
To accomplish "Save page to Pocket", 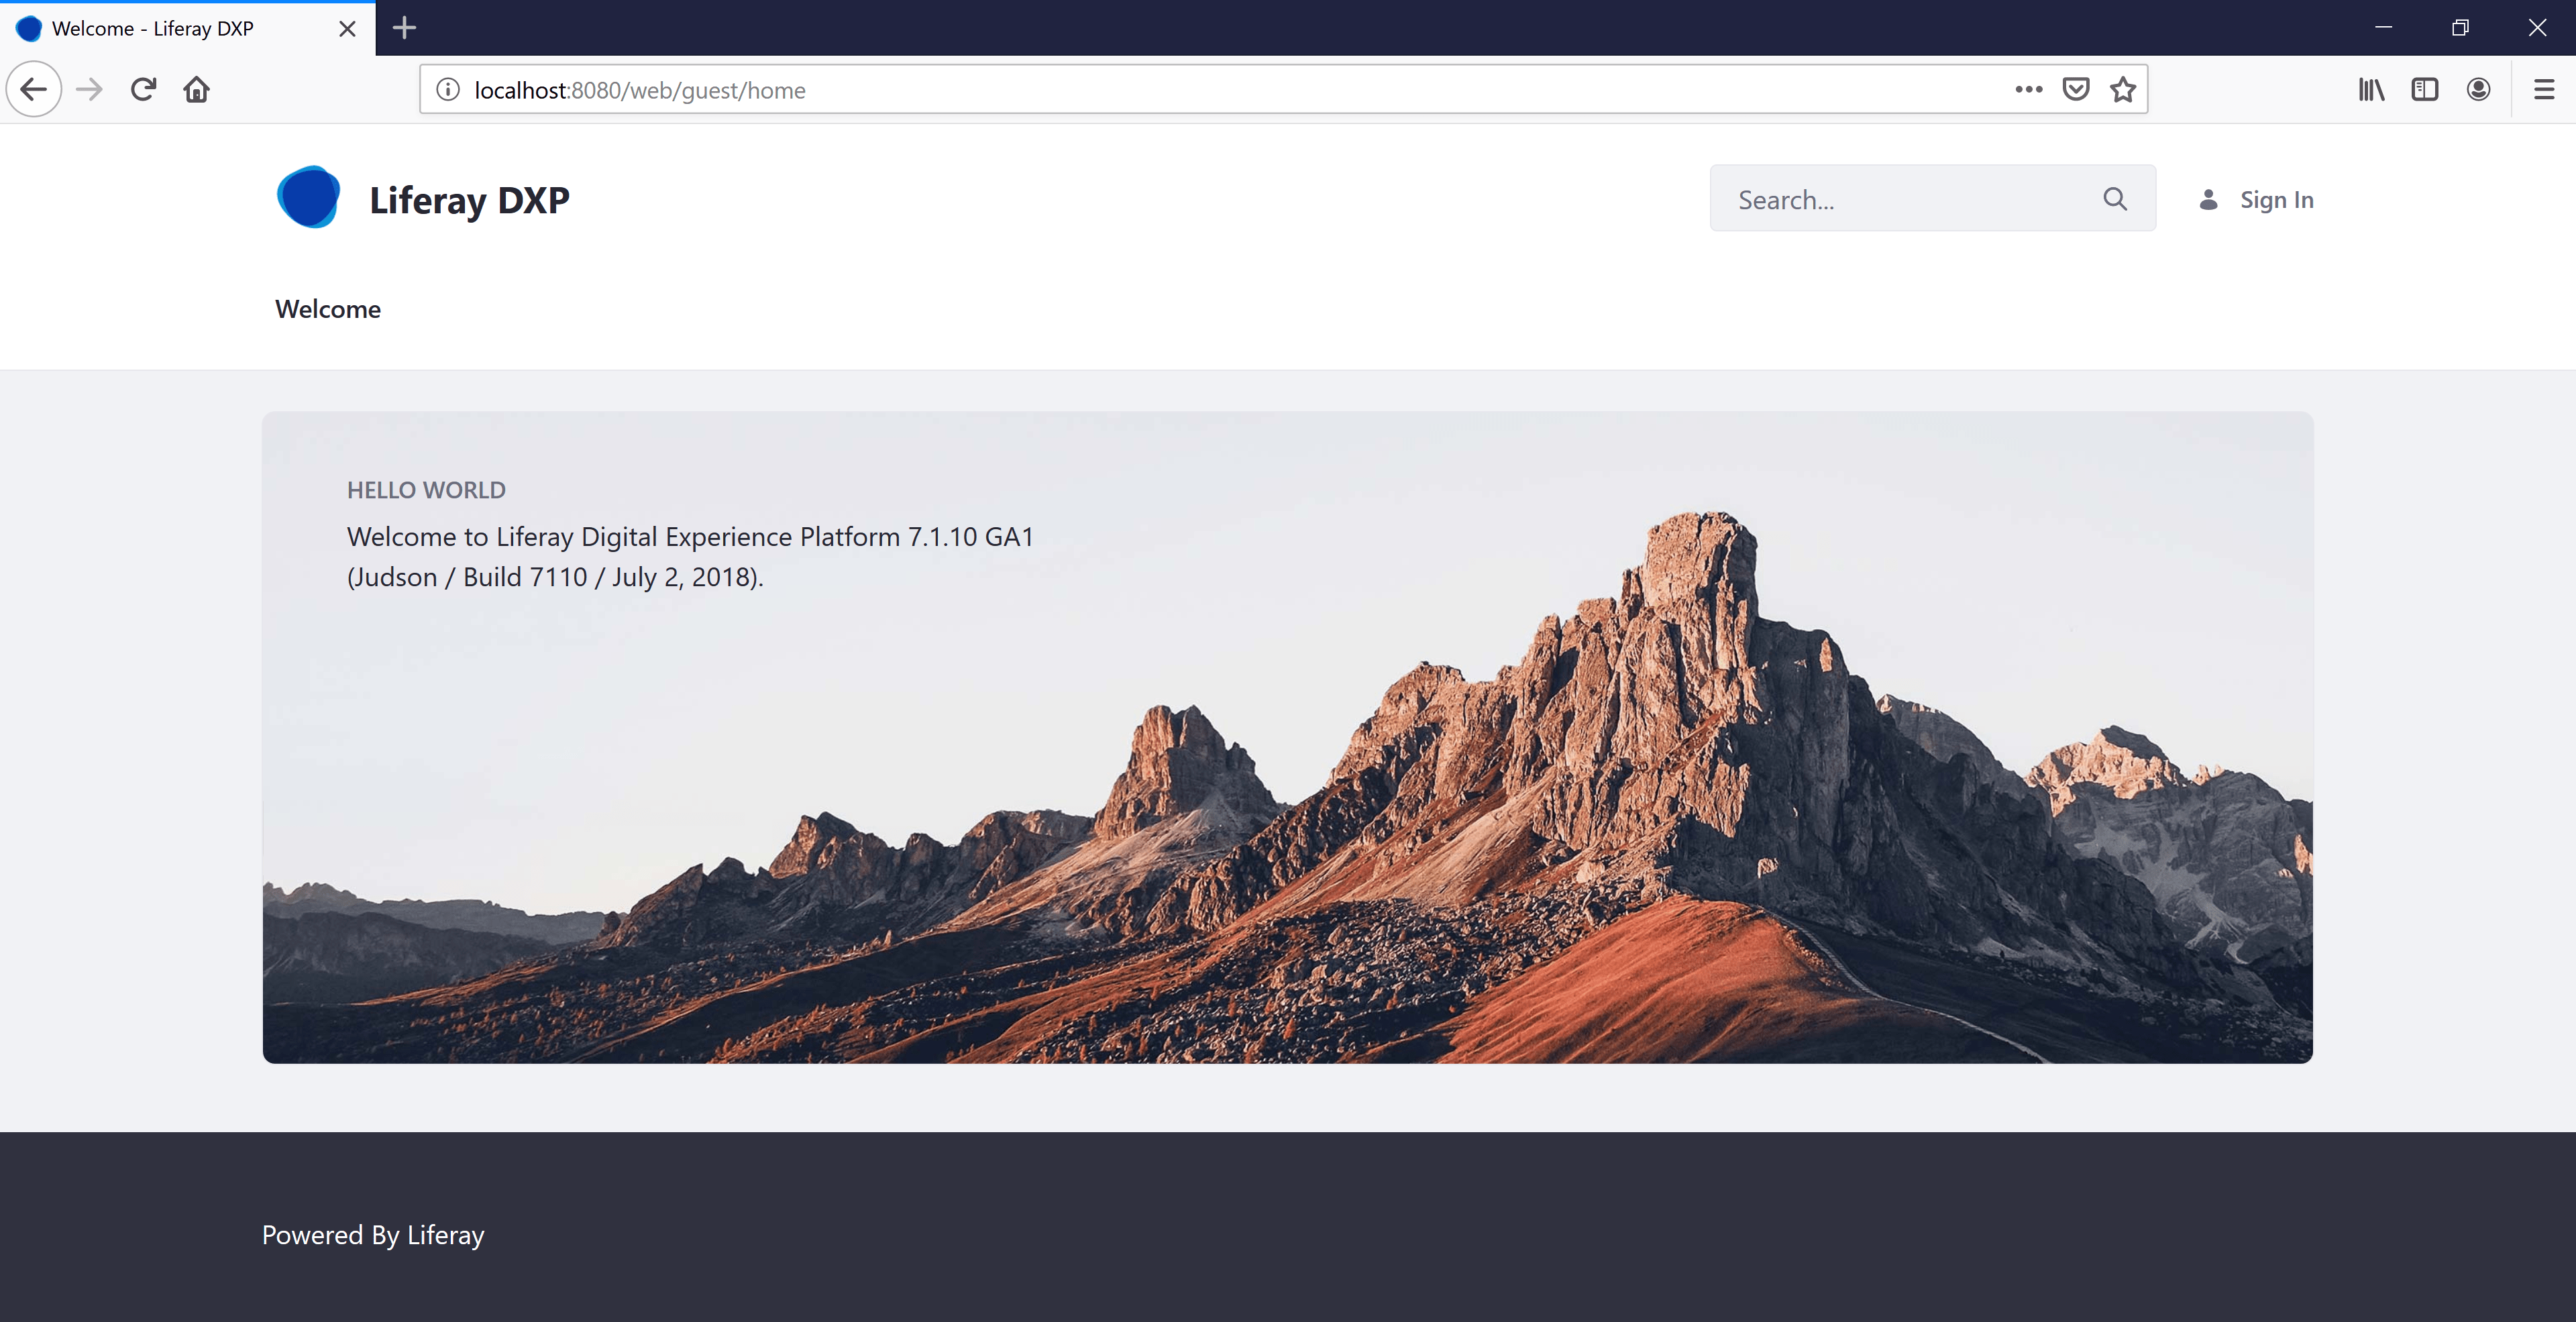I will click(2076, 90).
